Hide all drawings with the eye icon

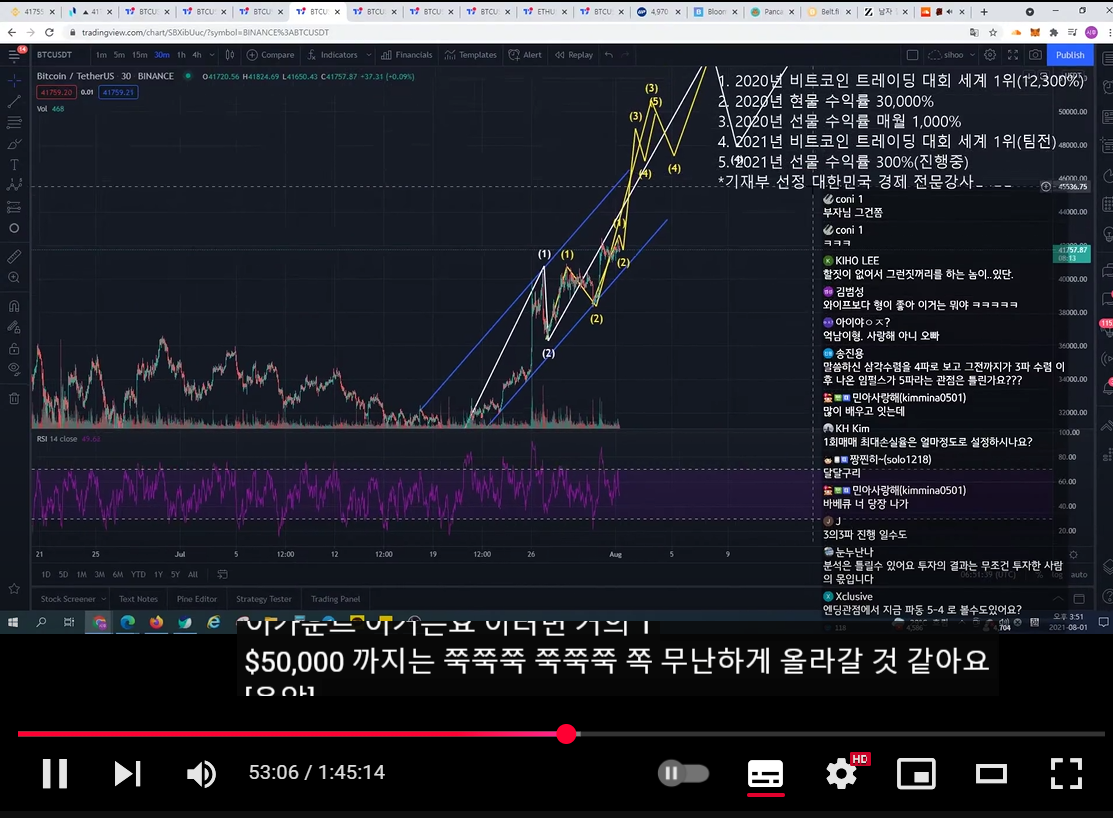click(x=14, y=369)
